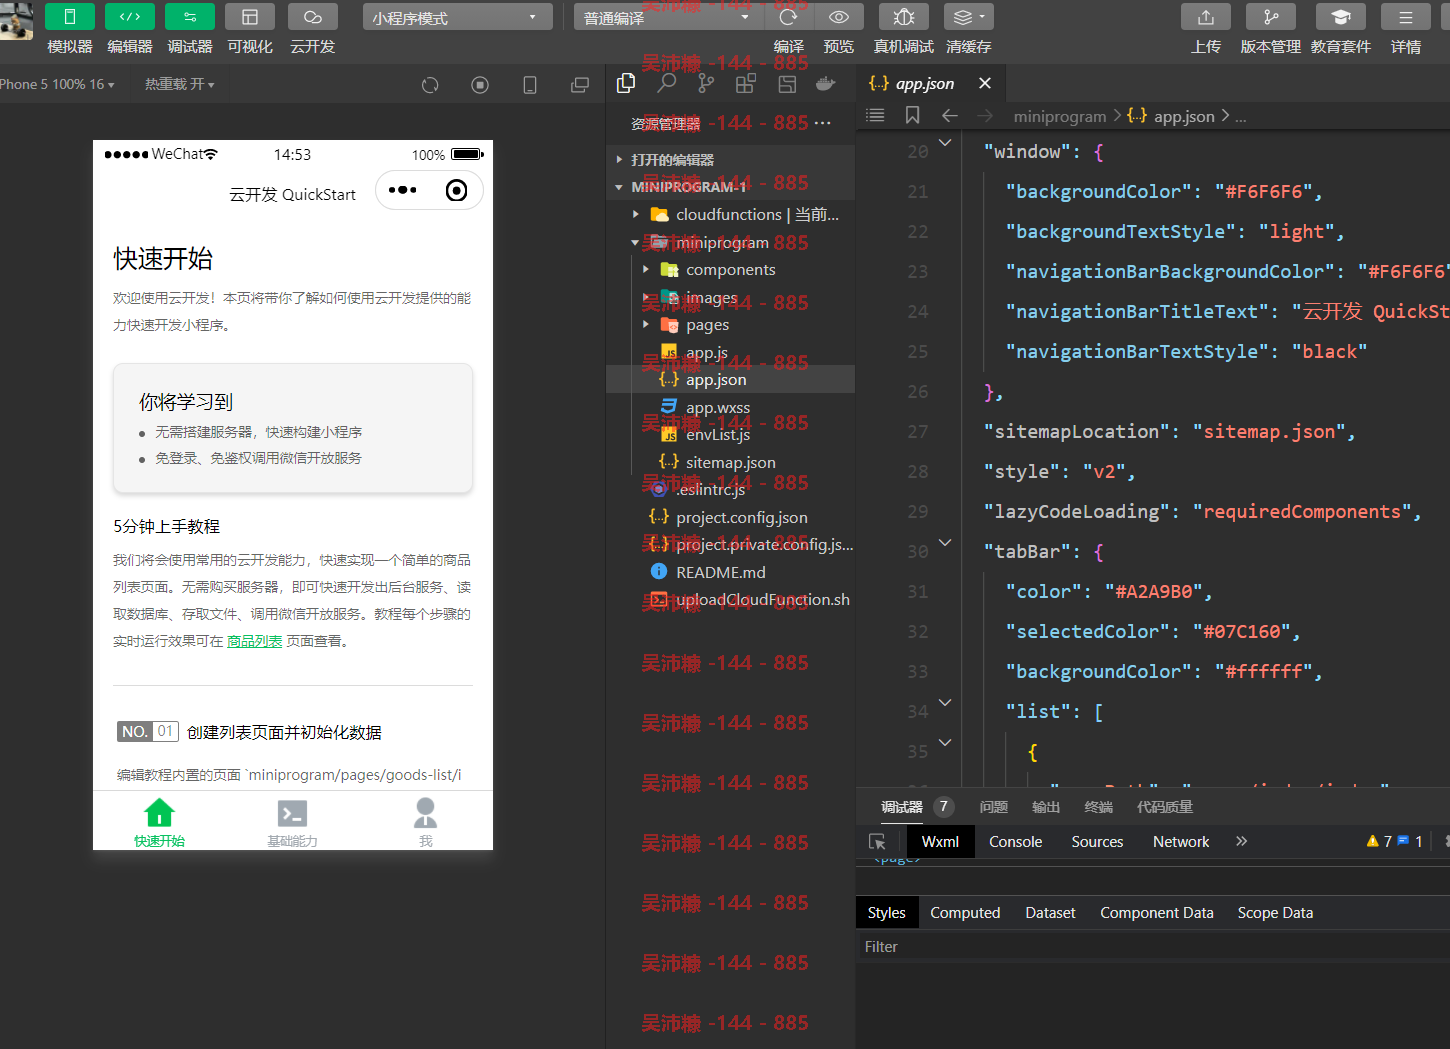Open Cloud Development console
Image resolution: width=1450 pixels, height=1049 pixels.
[x=312, y=17]
